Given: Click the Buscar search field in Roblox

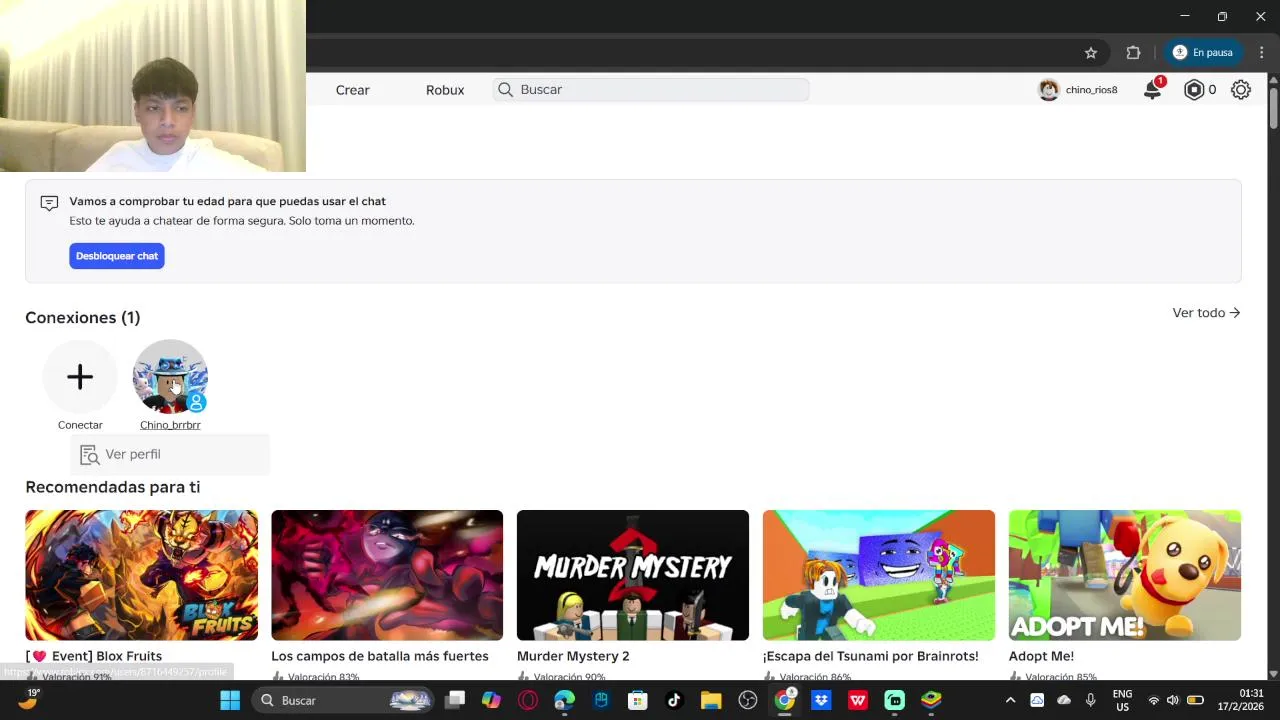Looking at the screenshot, I should (651, 90).
